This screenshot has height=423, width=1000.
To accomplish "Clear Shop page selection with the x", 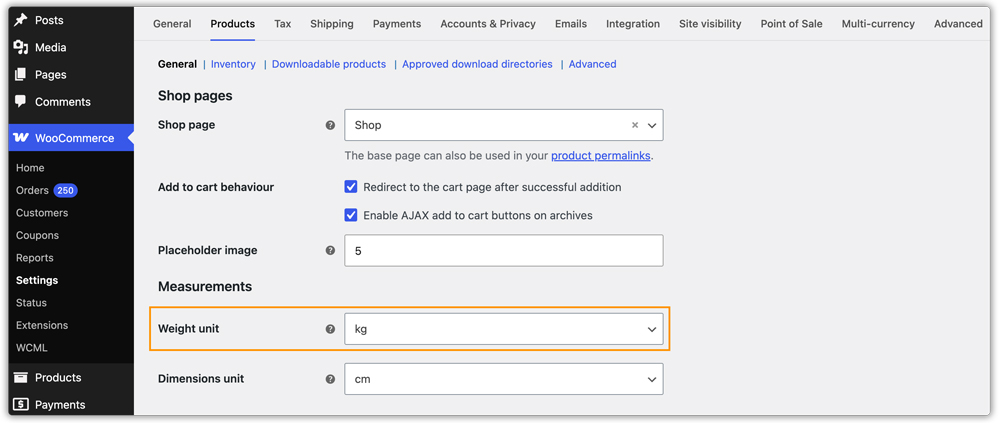I will [x=635, y=125].
